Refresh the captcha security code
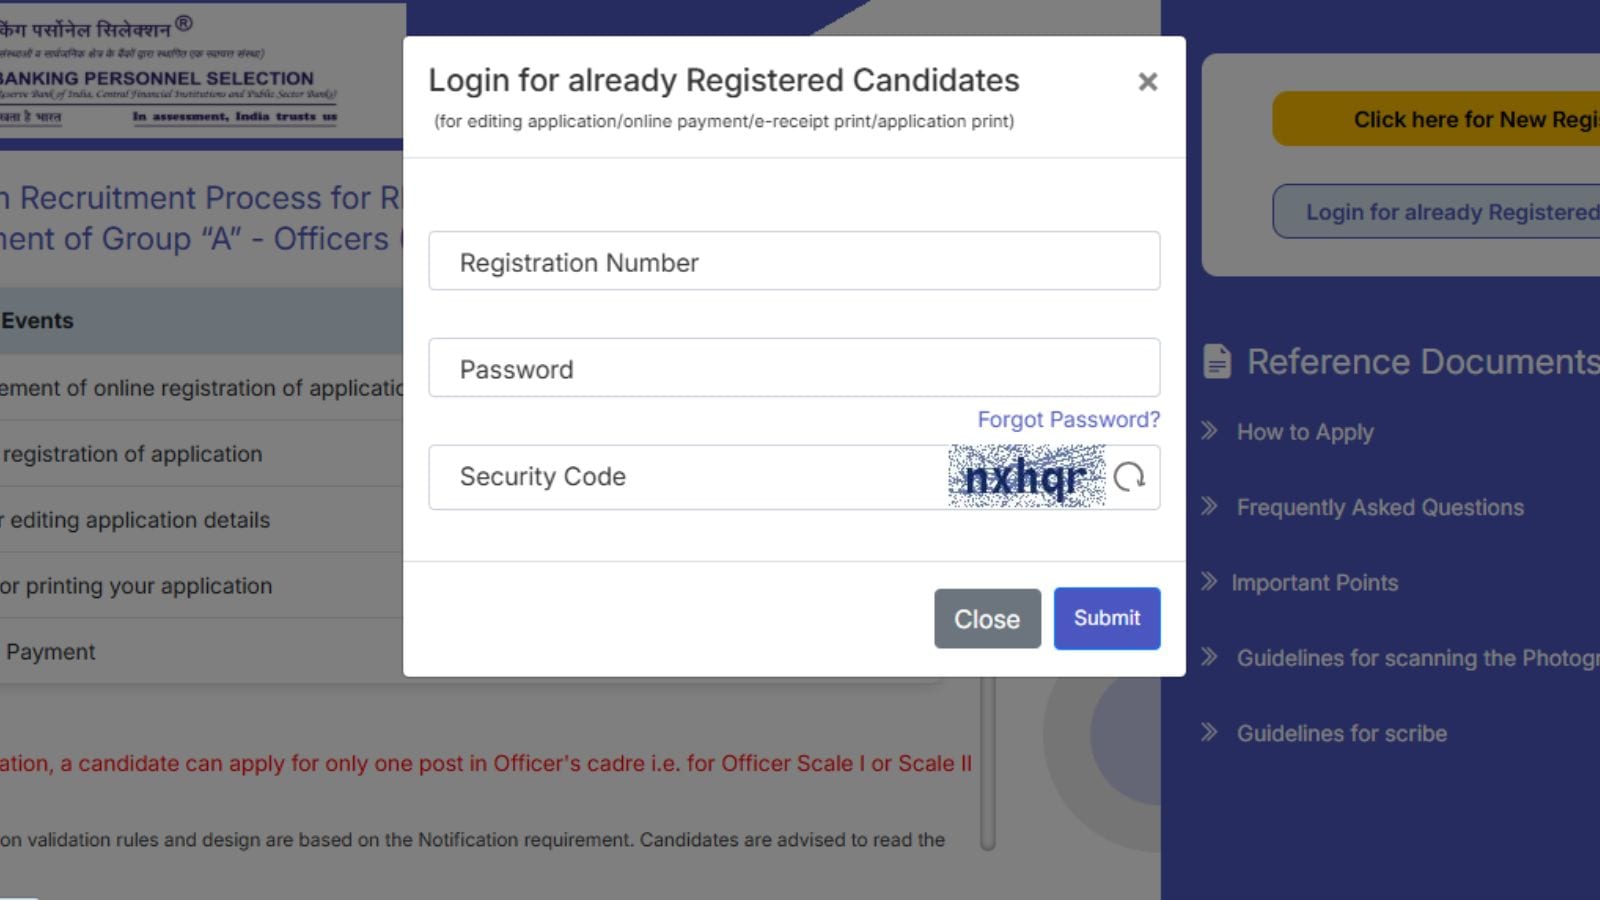 (x=1129, y=477)
